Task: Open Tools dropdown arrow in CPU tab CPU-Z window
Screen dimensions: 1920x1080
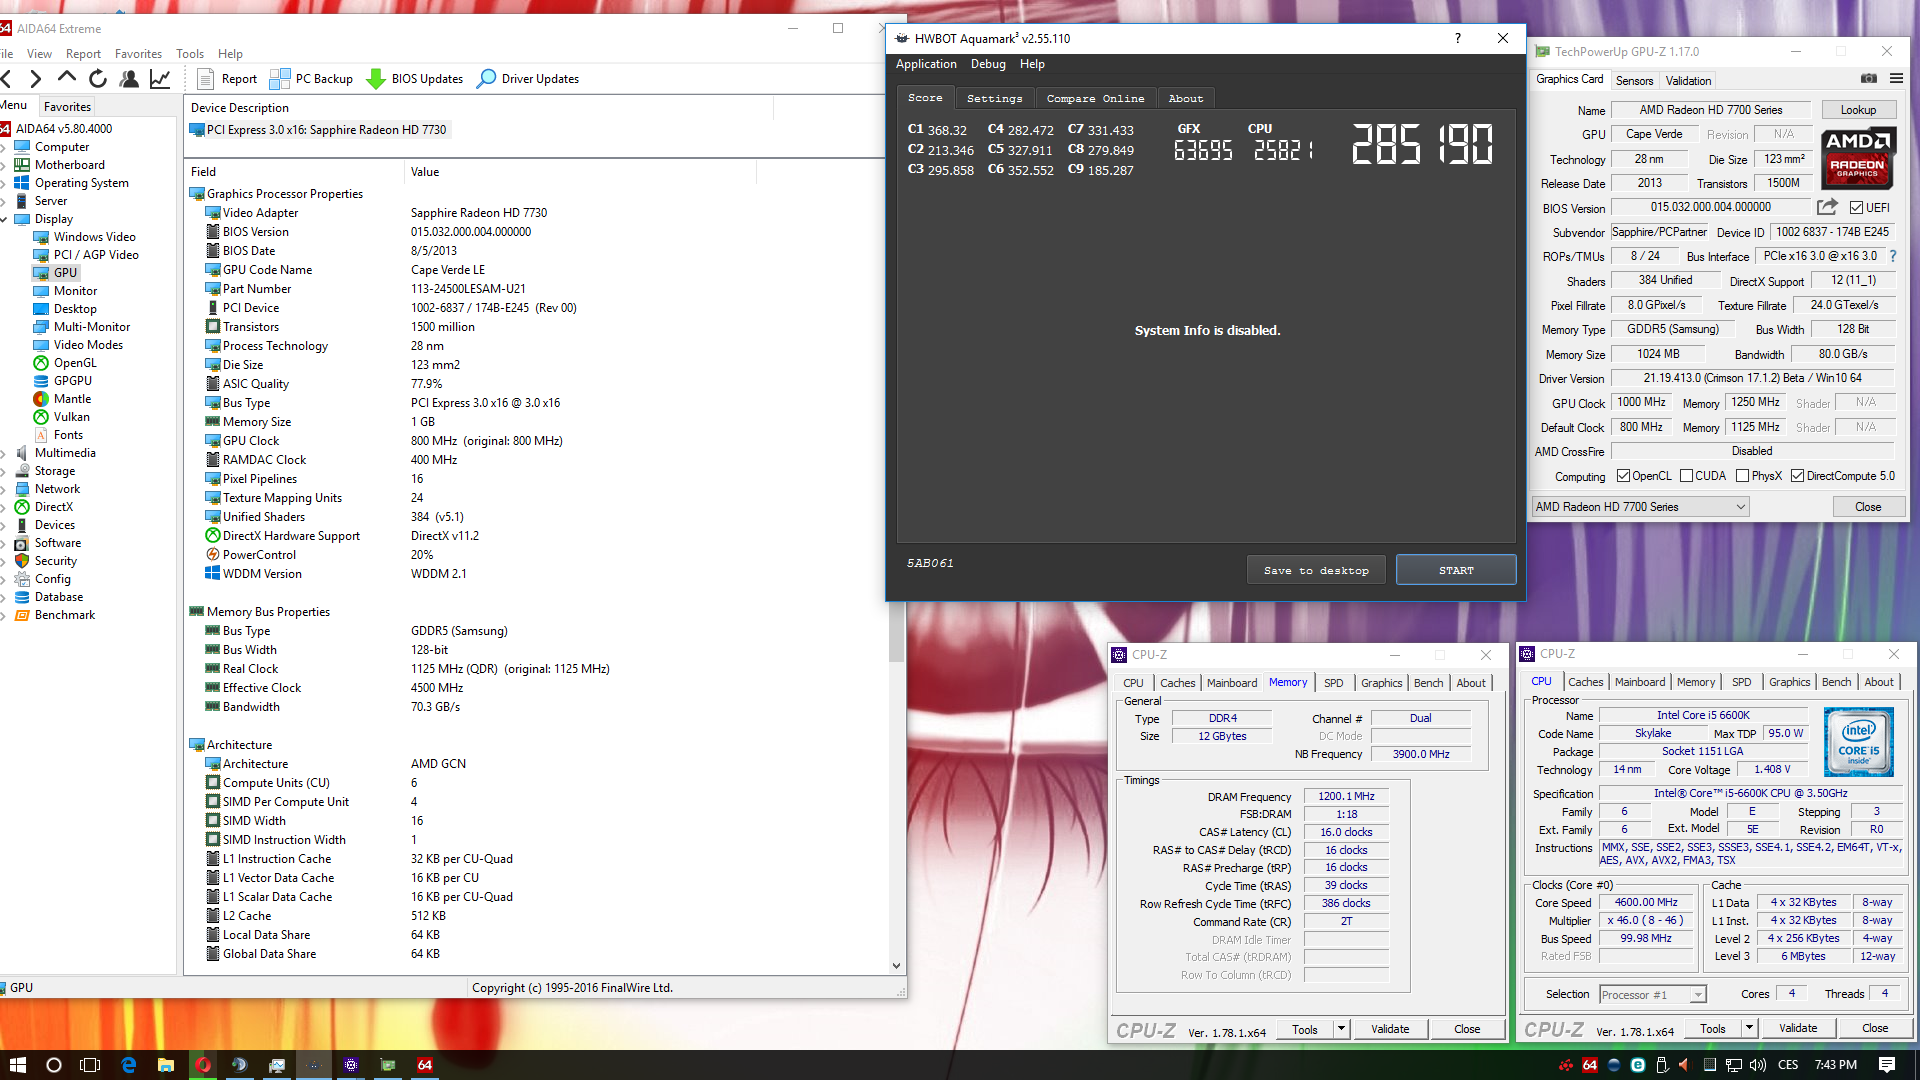Action: tap(1749, 1028)
